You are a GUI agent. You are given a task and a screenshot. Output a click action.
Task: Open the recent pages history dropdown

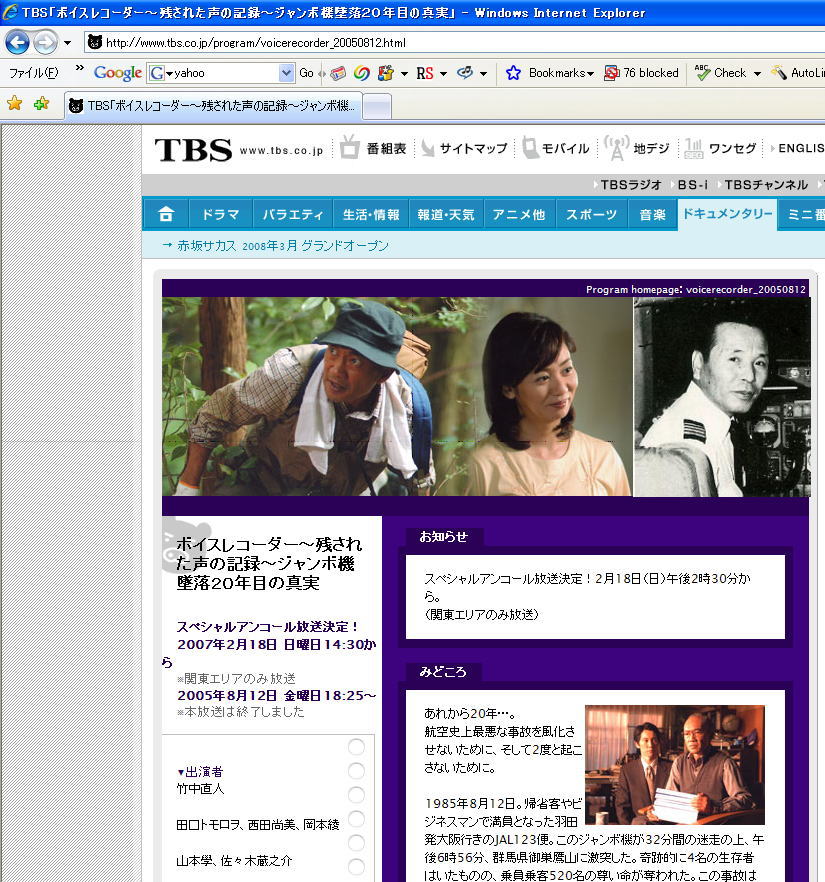67,43
